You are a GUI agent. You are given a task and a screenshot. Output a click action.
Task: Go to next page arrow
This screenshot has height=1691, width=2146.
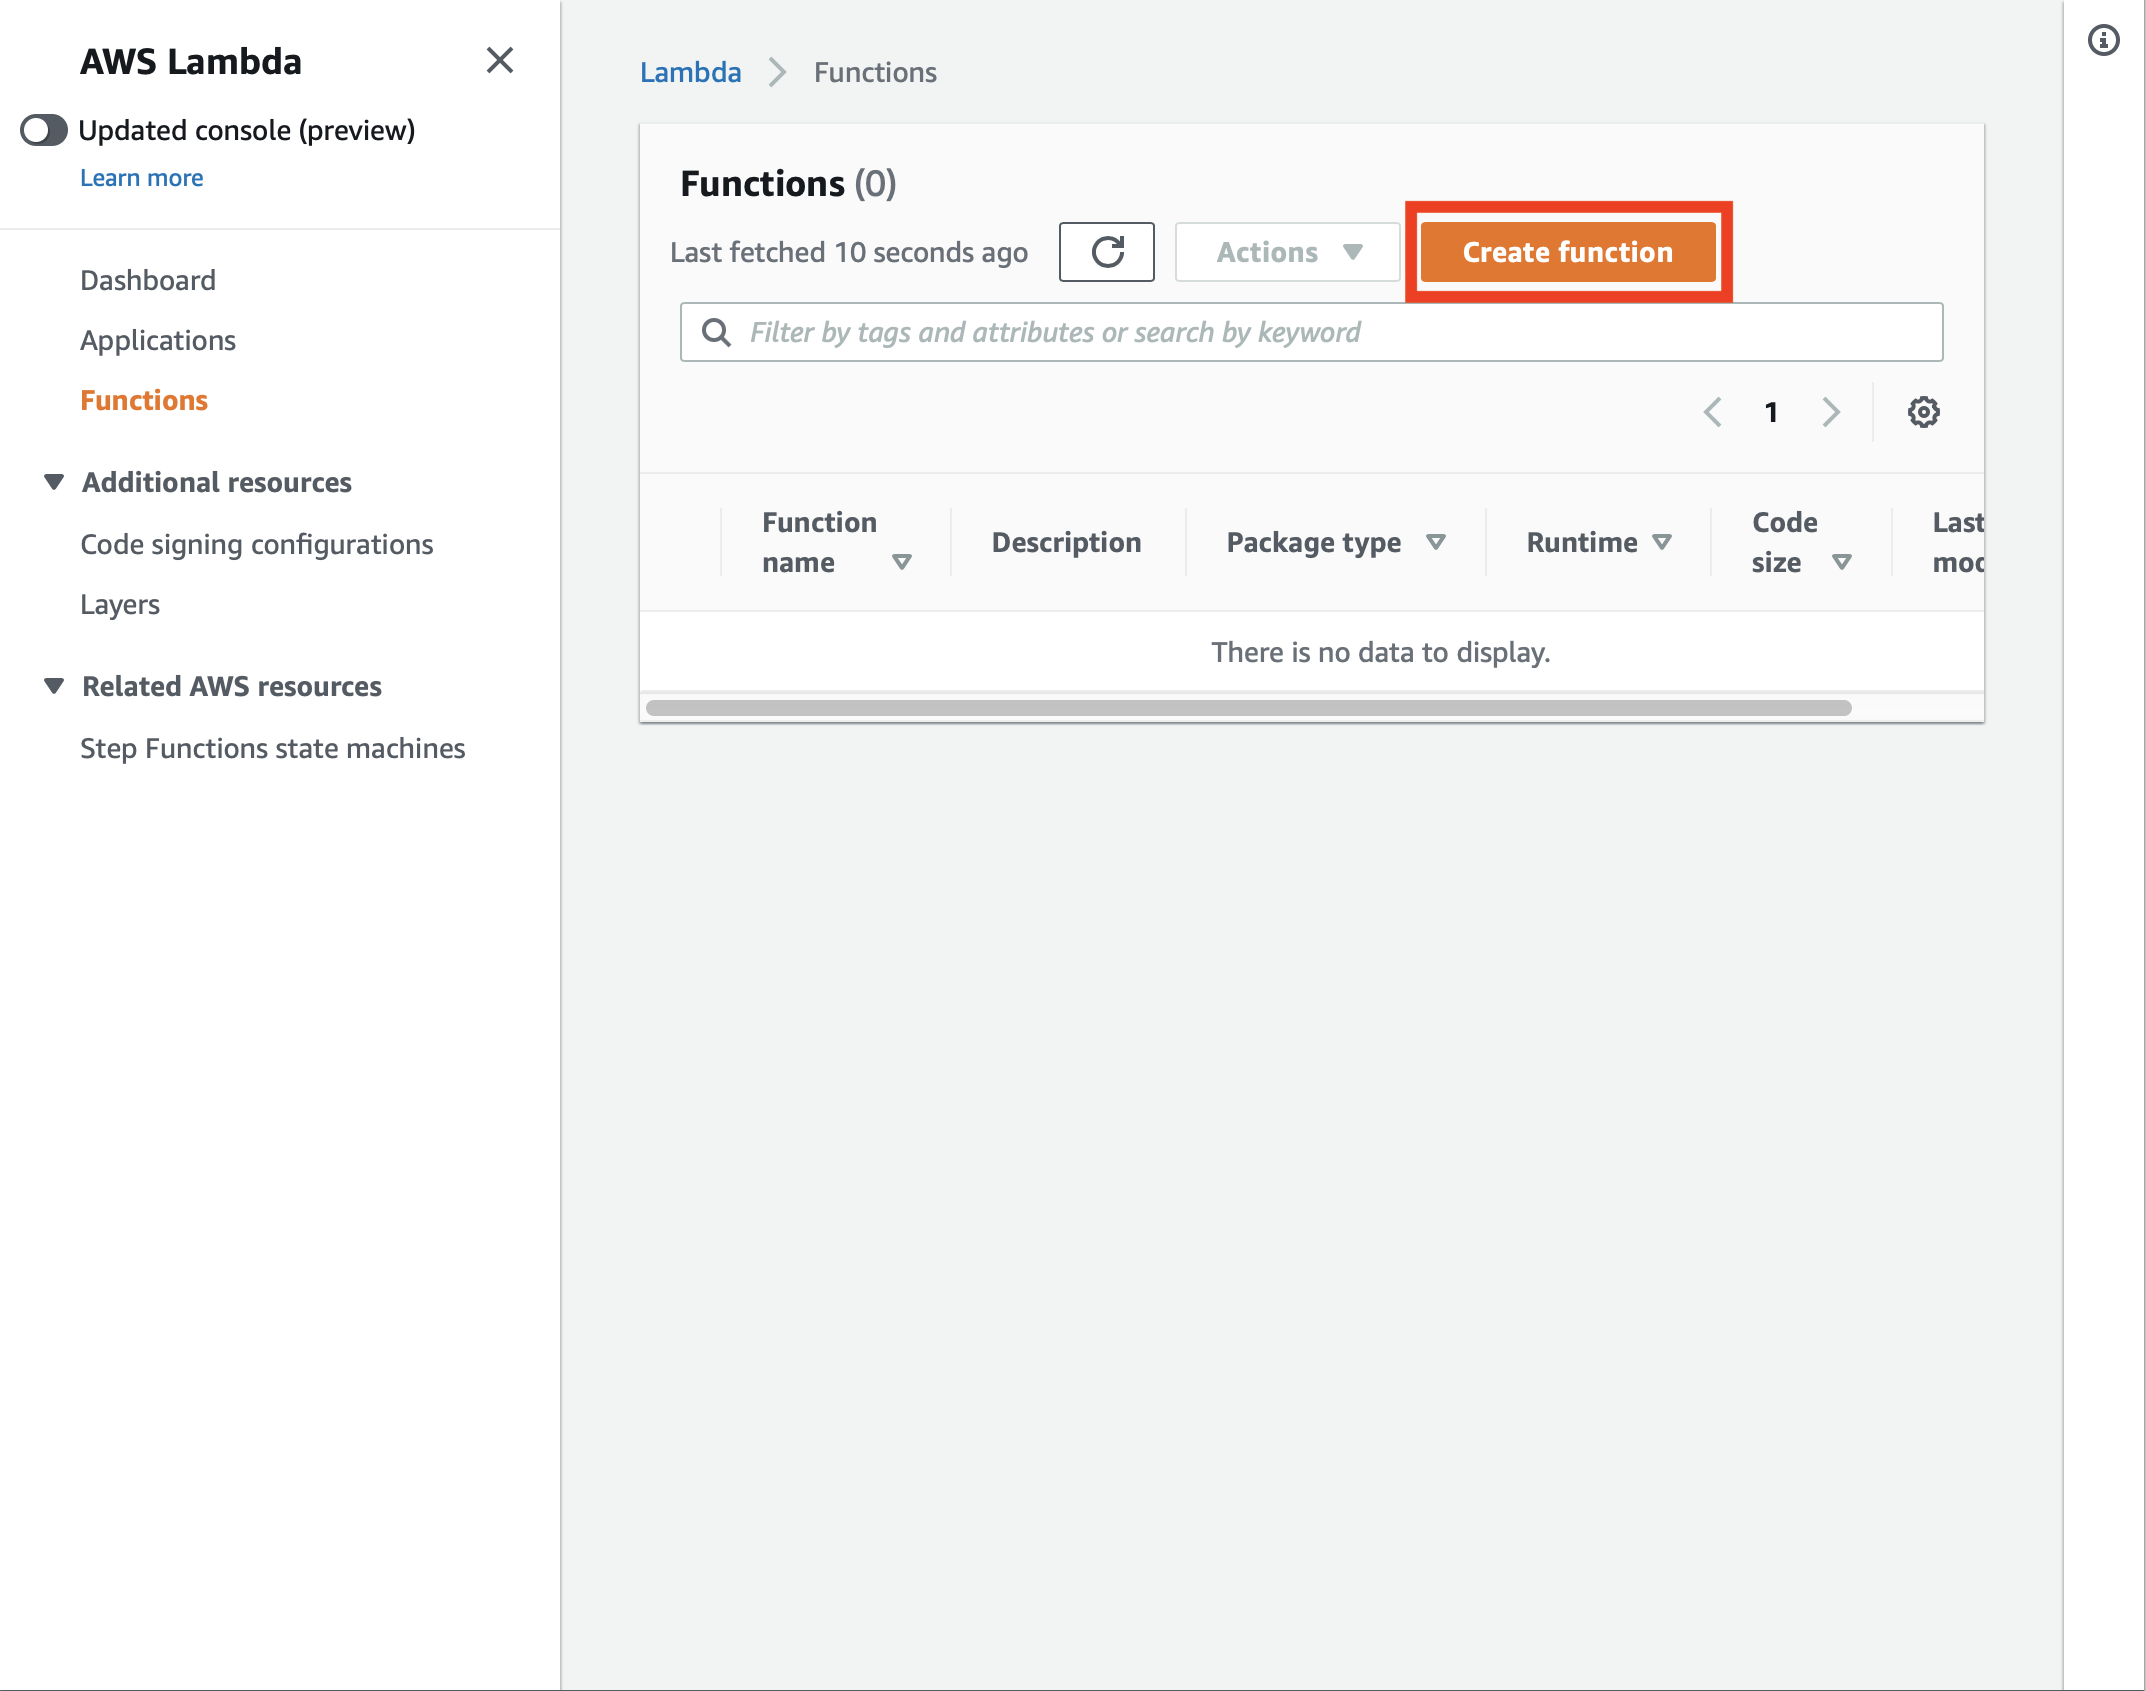click(1831, 412)
